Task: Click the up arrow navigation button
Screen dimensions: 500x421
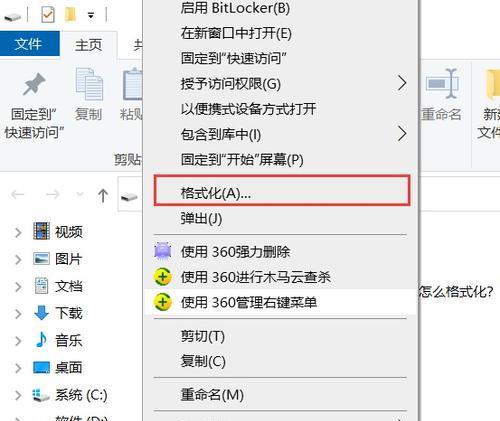Action: [103, 195]
